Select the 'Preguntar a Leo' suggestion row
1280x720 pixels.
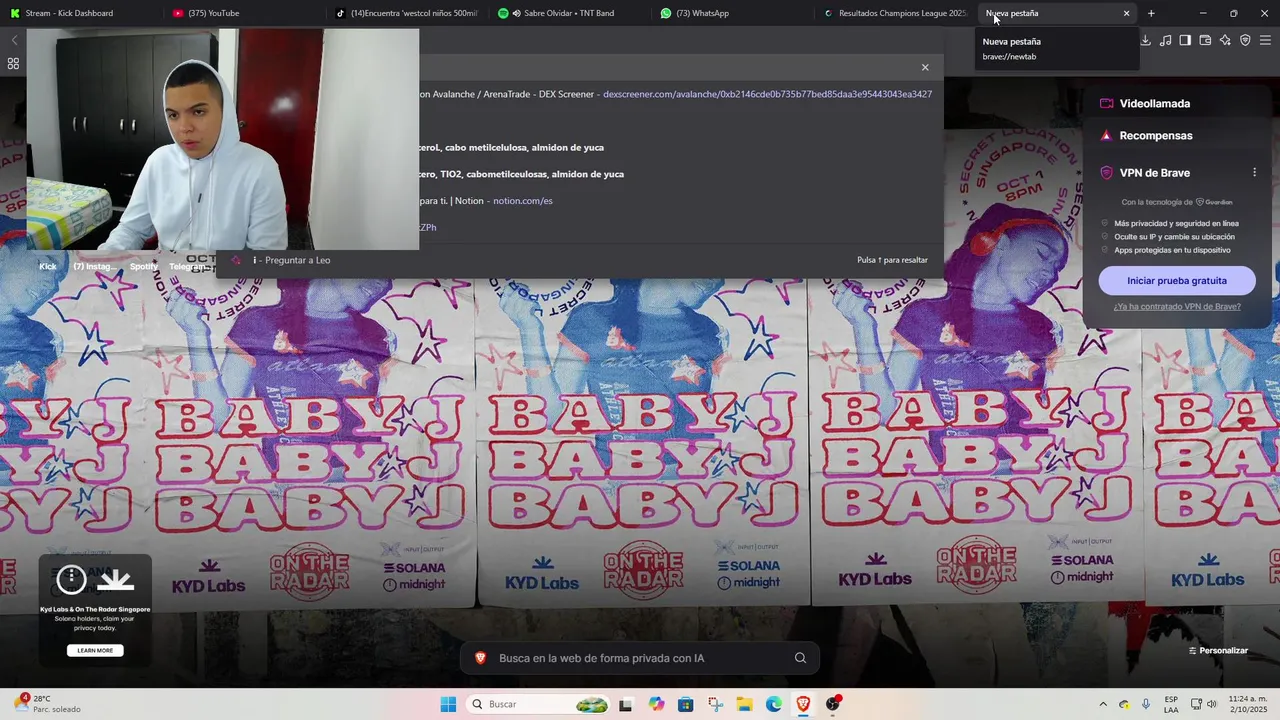pyautogui.click(x=580, y=260)
